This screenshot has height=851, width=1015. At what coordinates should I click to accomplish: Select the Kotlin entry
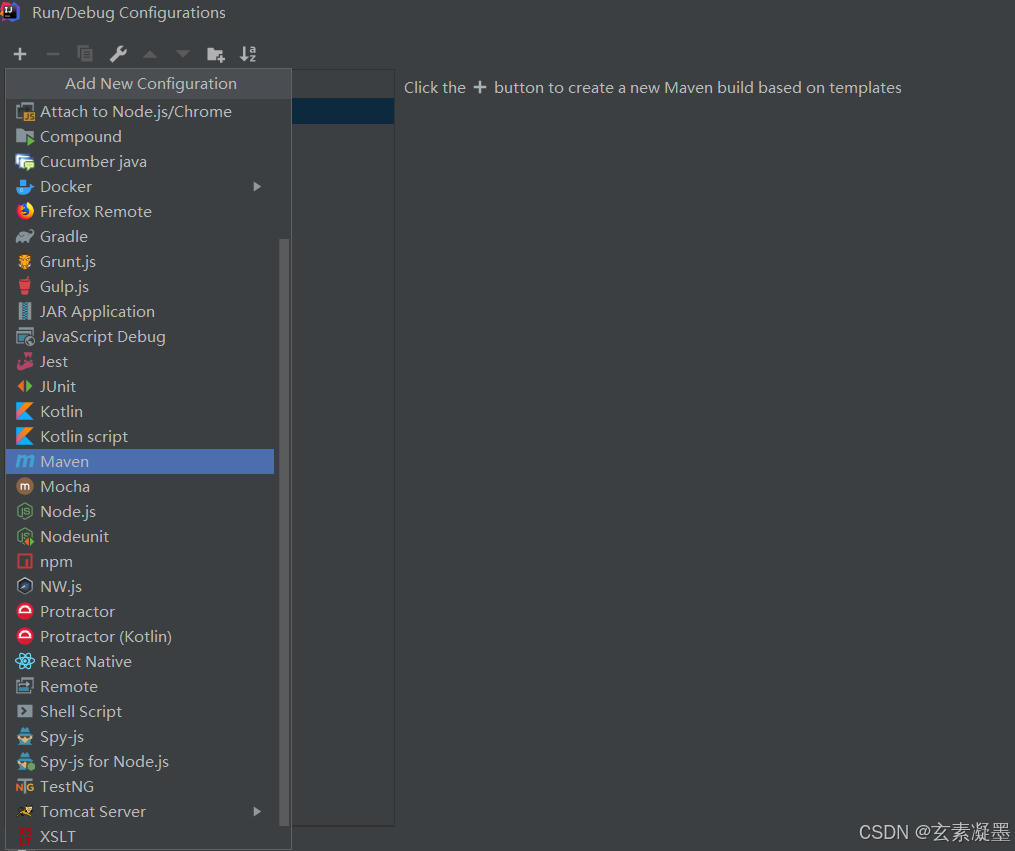point(140,412)
